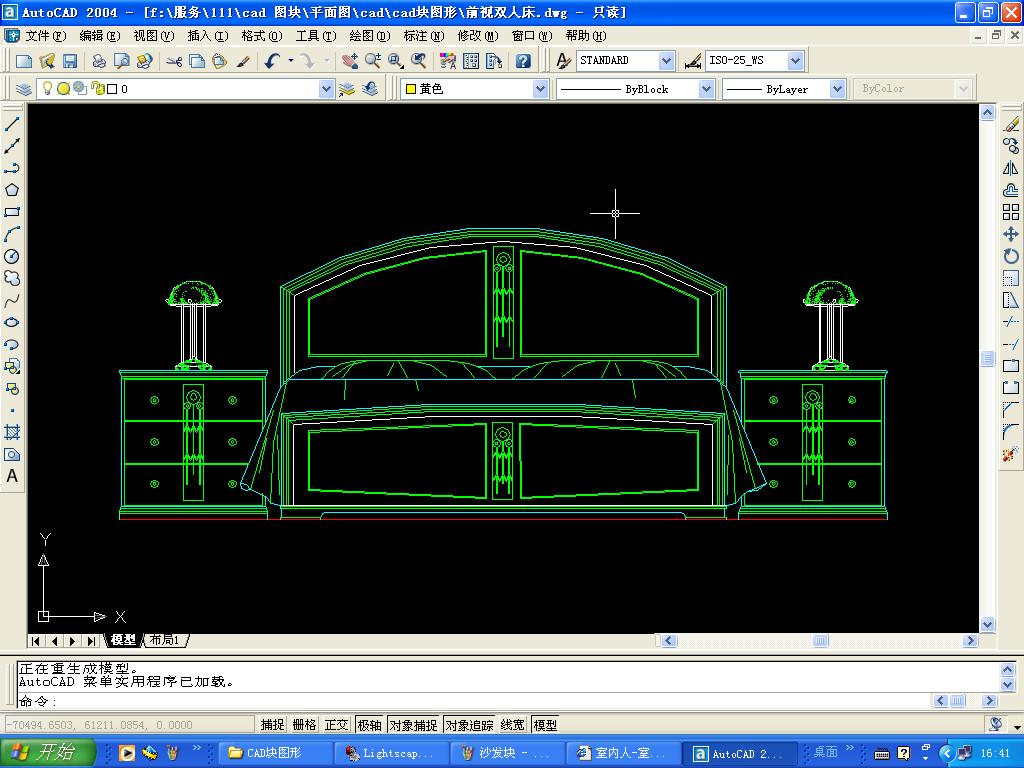The image size is (1024, 768).
Task: Click the Save icon in toolbar
Action: pos(70,61)
